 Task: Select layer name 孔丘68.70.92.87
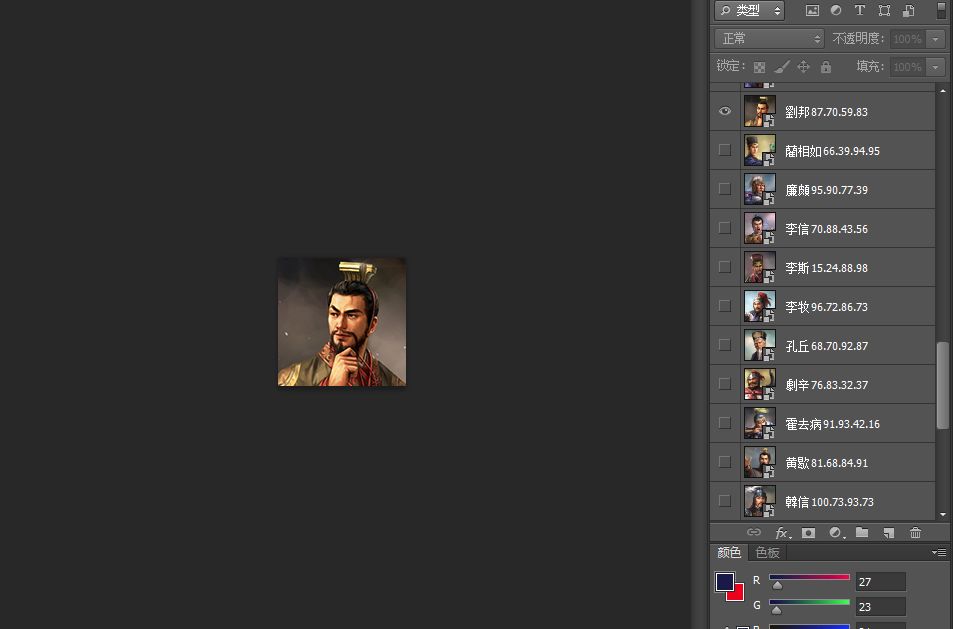[x=827, y=346]
